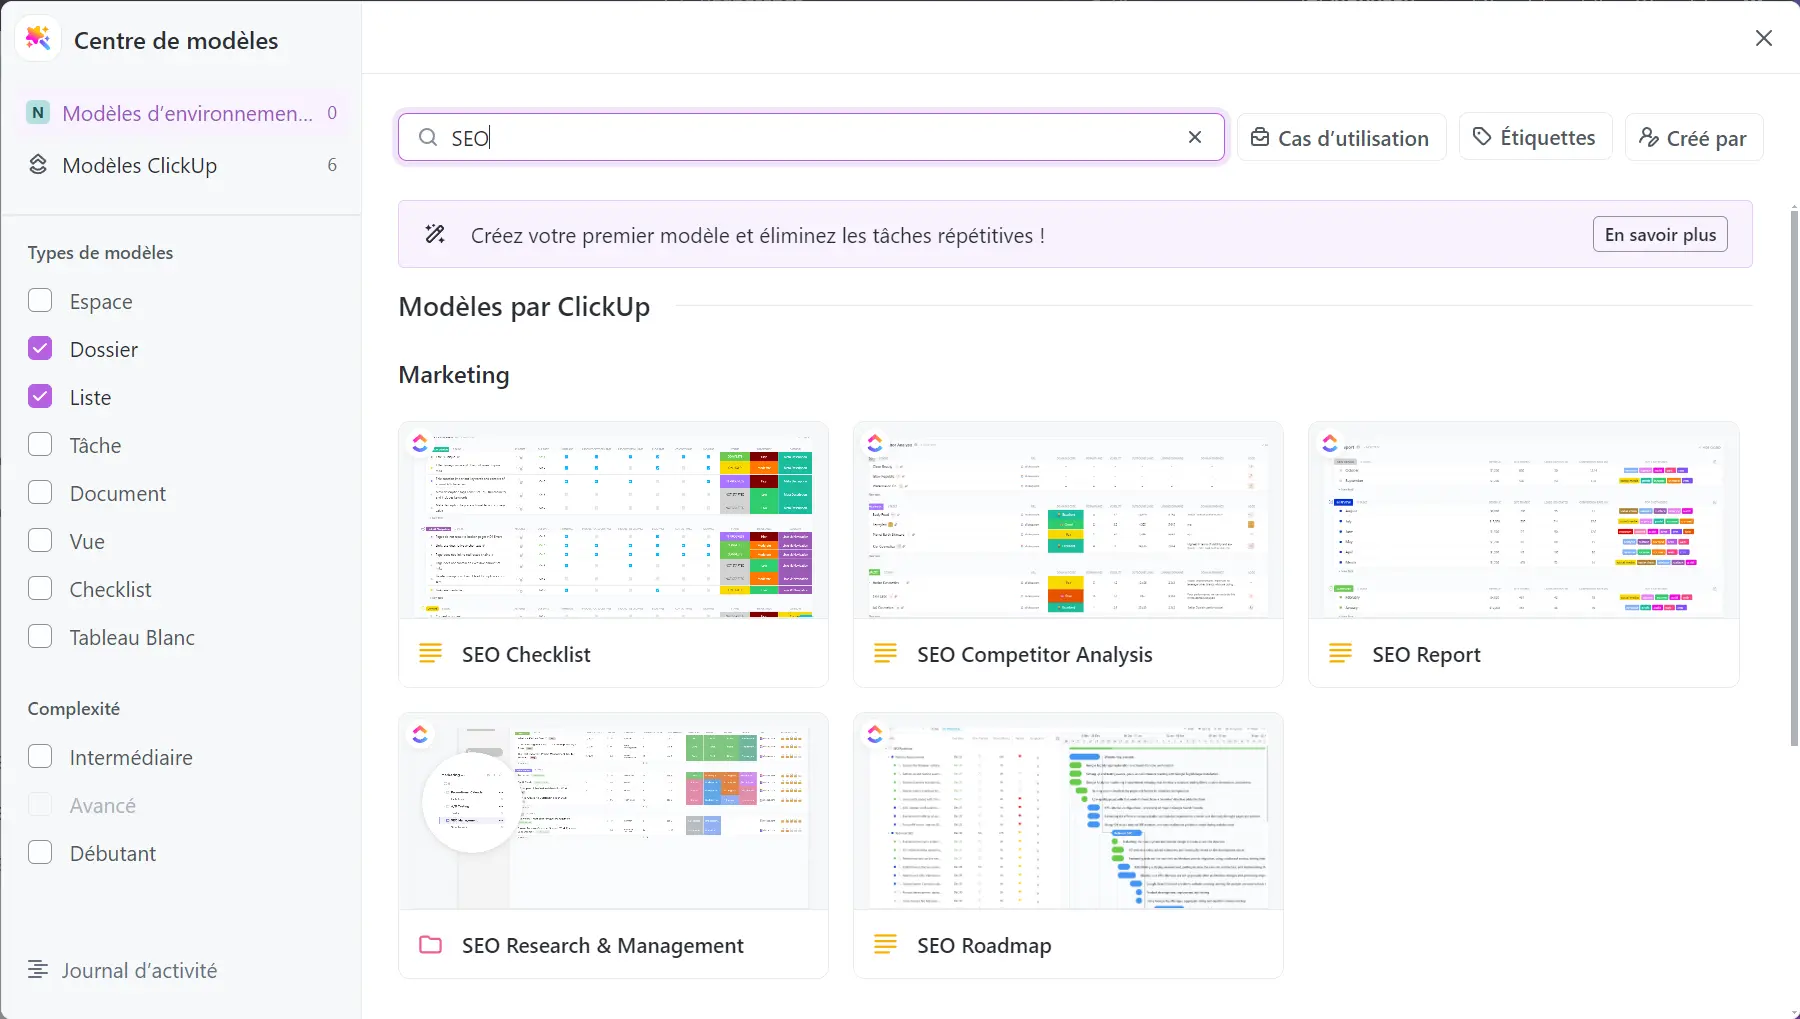Screen dimensions: 1800x1019
Task: Click the N workspace avatar icon
Action: [x=38, y=113]
